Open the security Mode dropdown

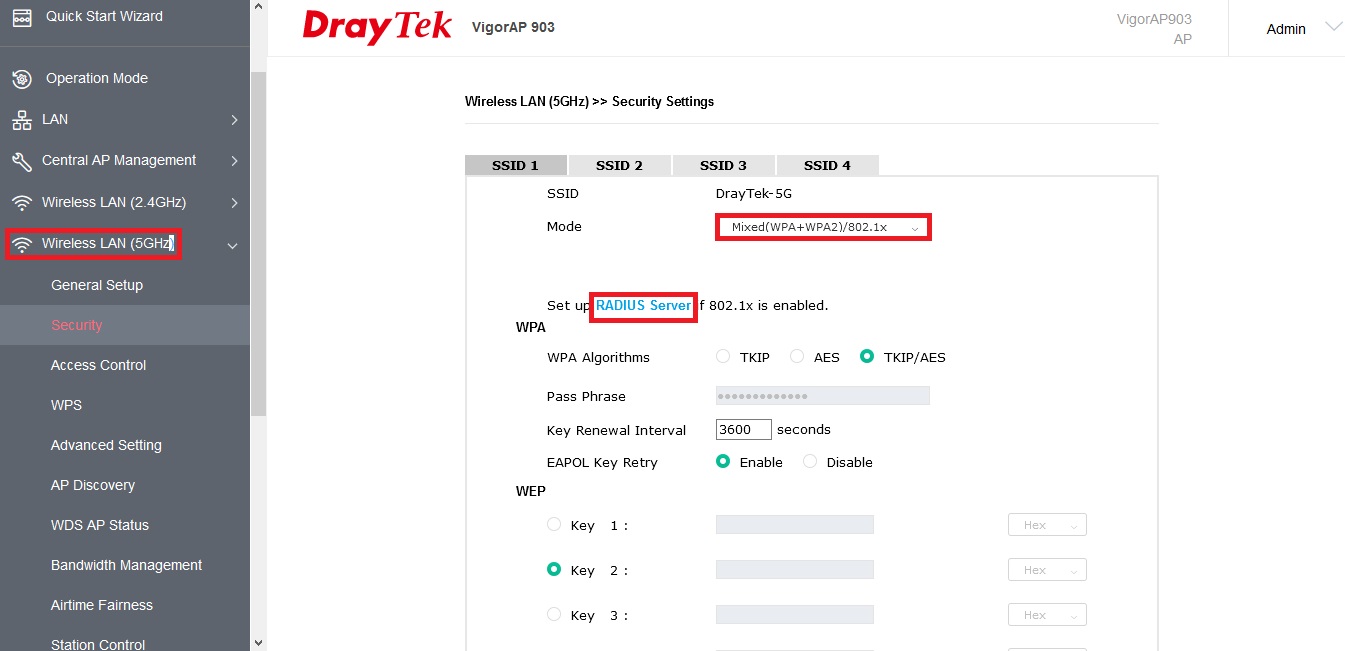pos(823,227)
